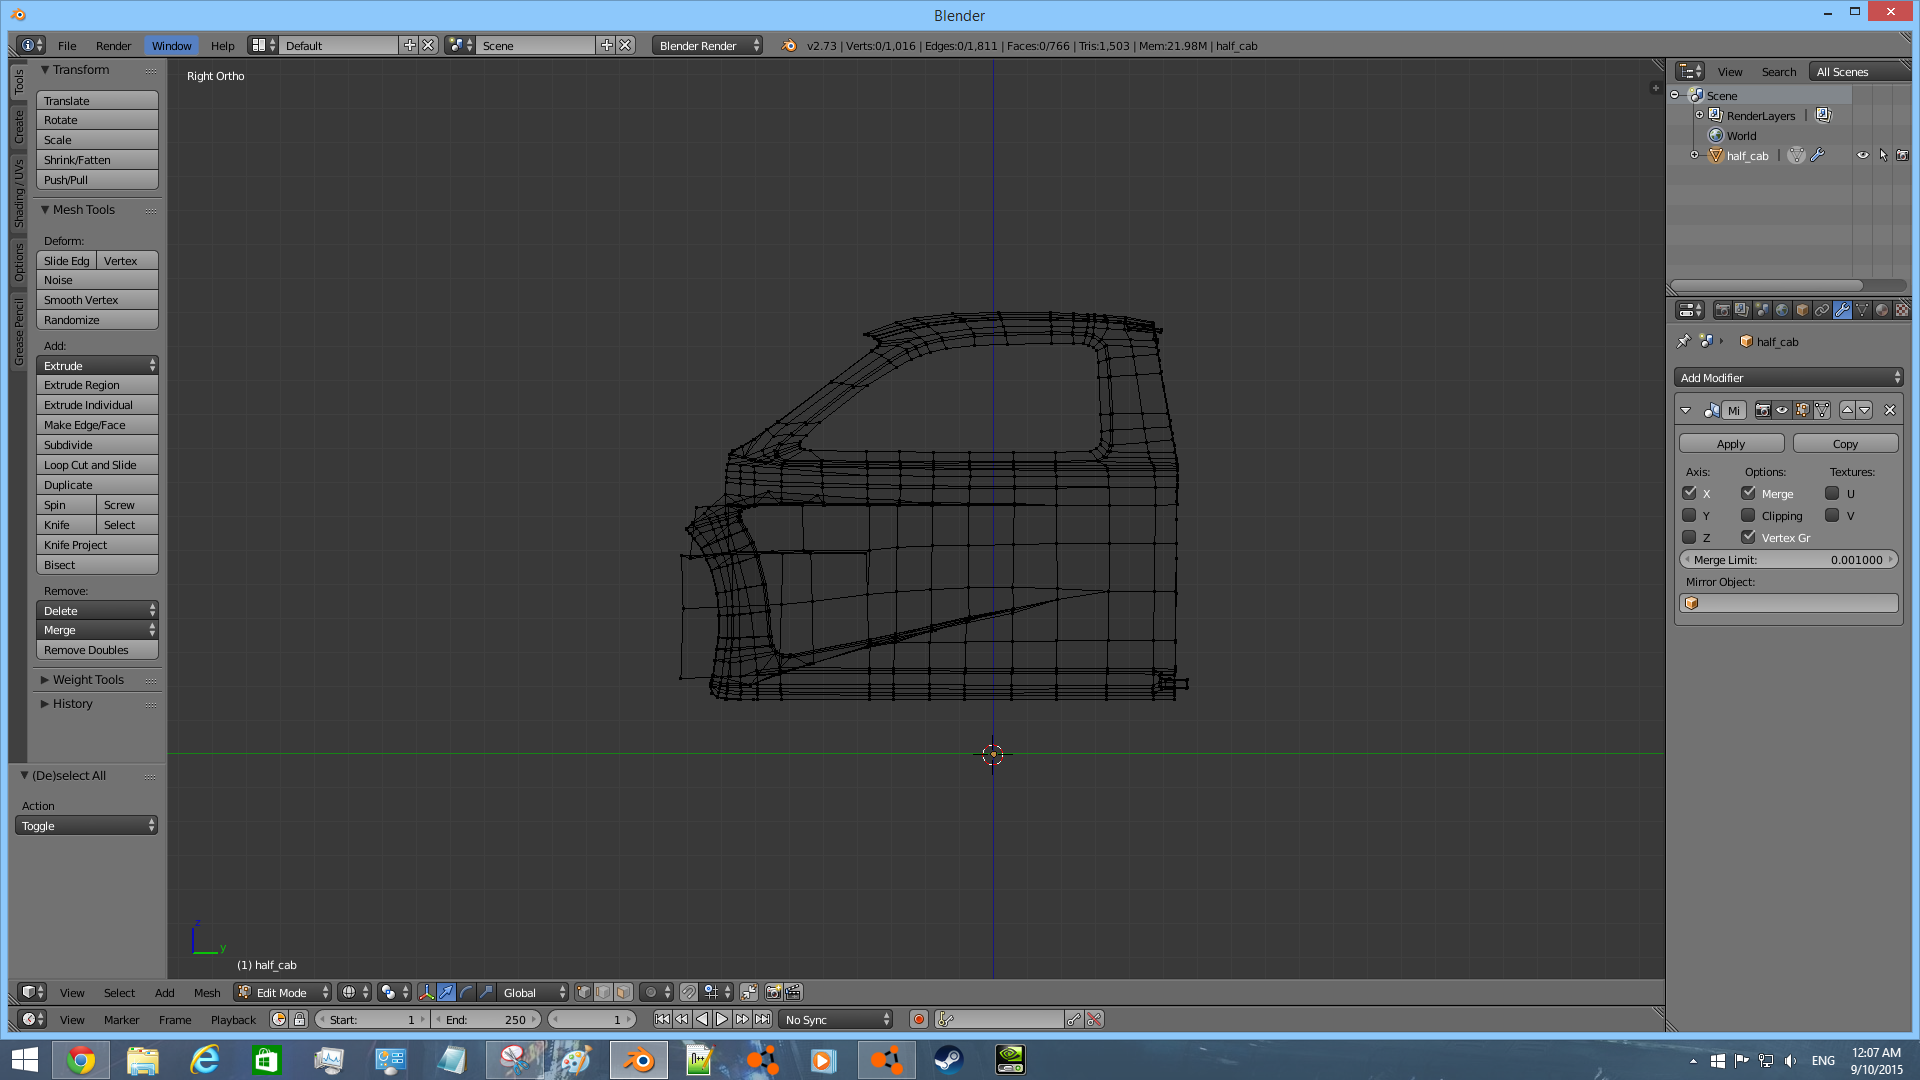Enable the U textures checkbox
Screen dimensions: 1920x1080
coord(1832,493)
